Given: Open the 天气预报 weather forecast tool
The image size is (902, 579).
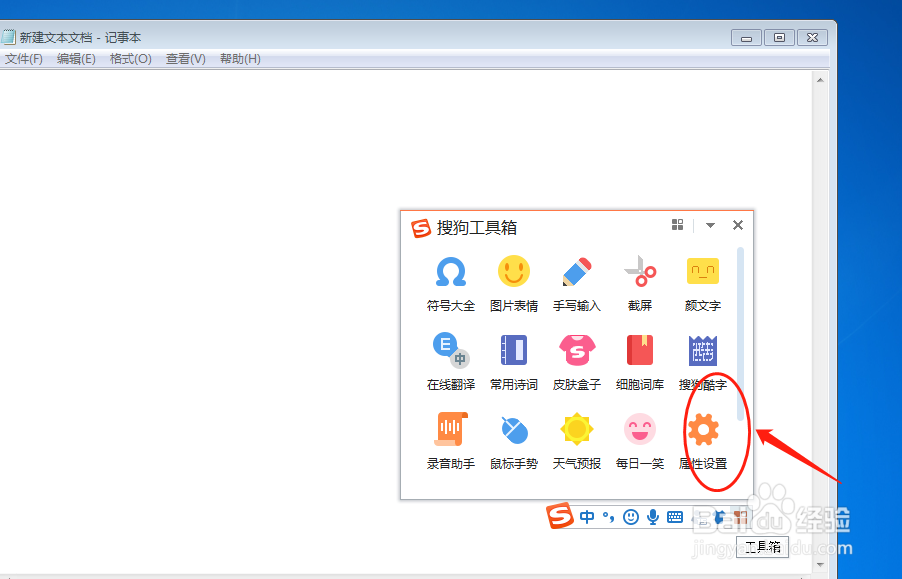Looking at the screenshot, I should 577,442.
